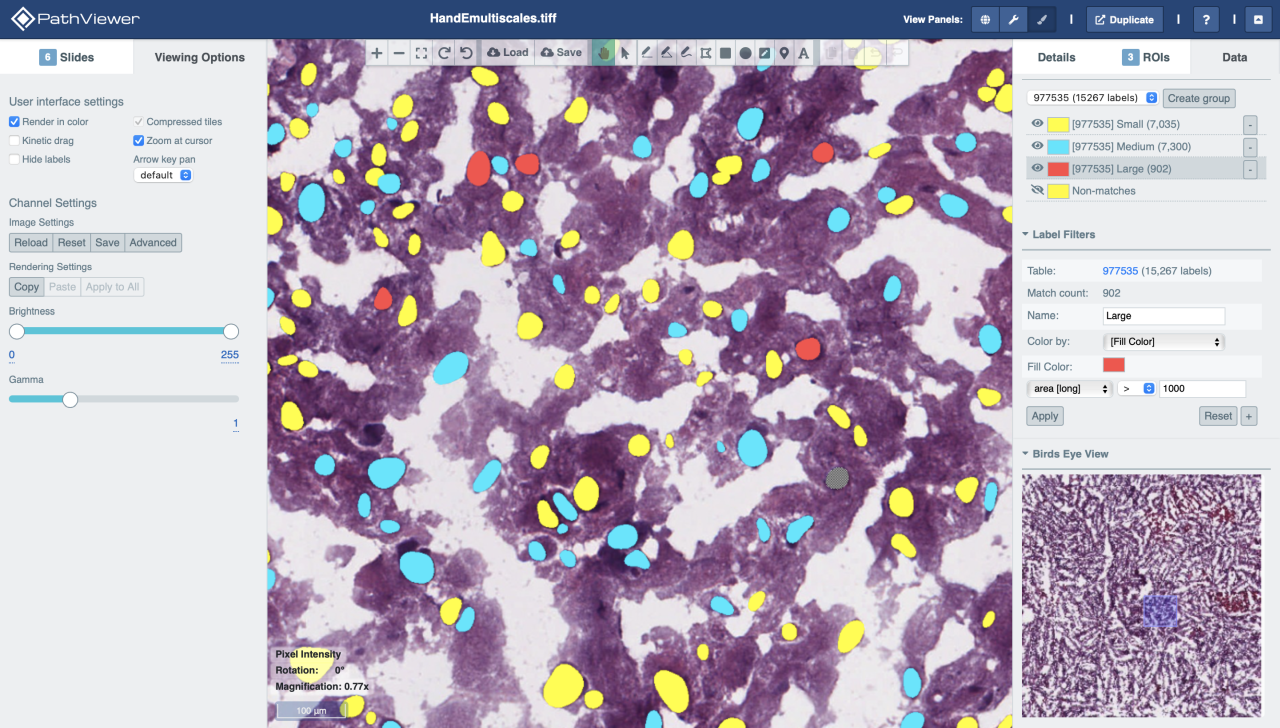Choose the polygon pencil tool

[x=666, y=53]
